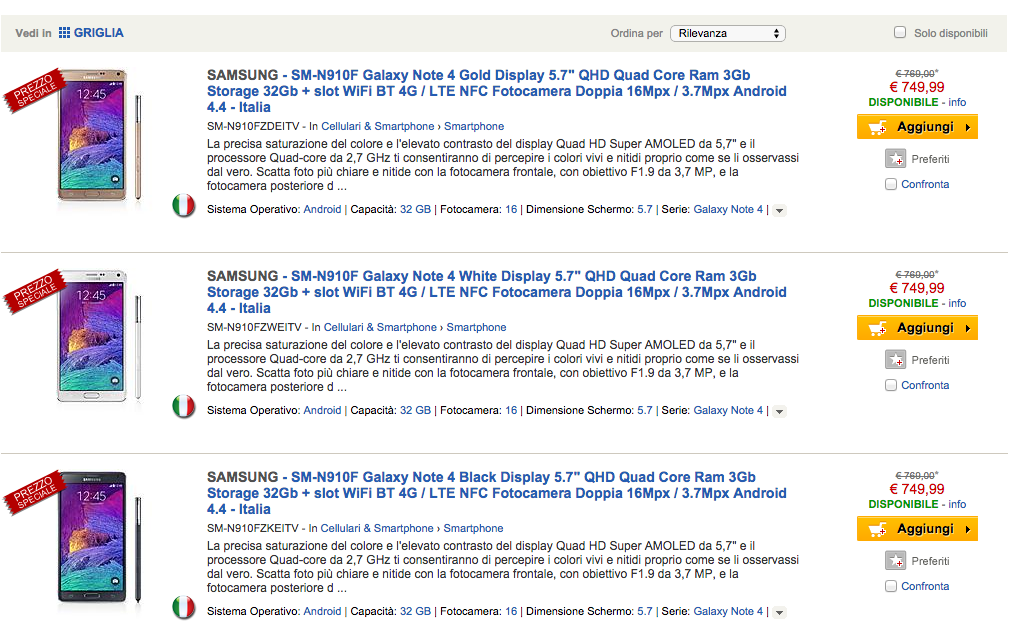
Task: Open Cellulari & Smartphone category on Gold listing
Action: click(x=378, y=127)
